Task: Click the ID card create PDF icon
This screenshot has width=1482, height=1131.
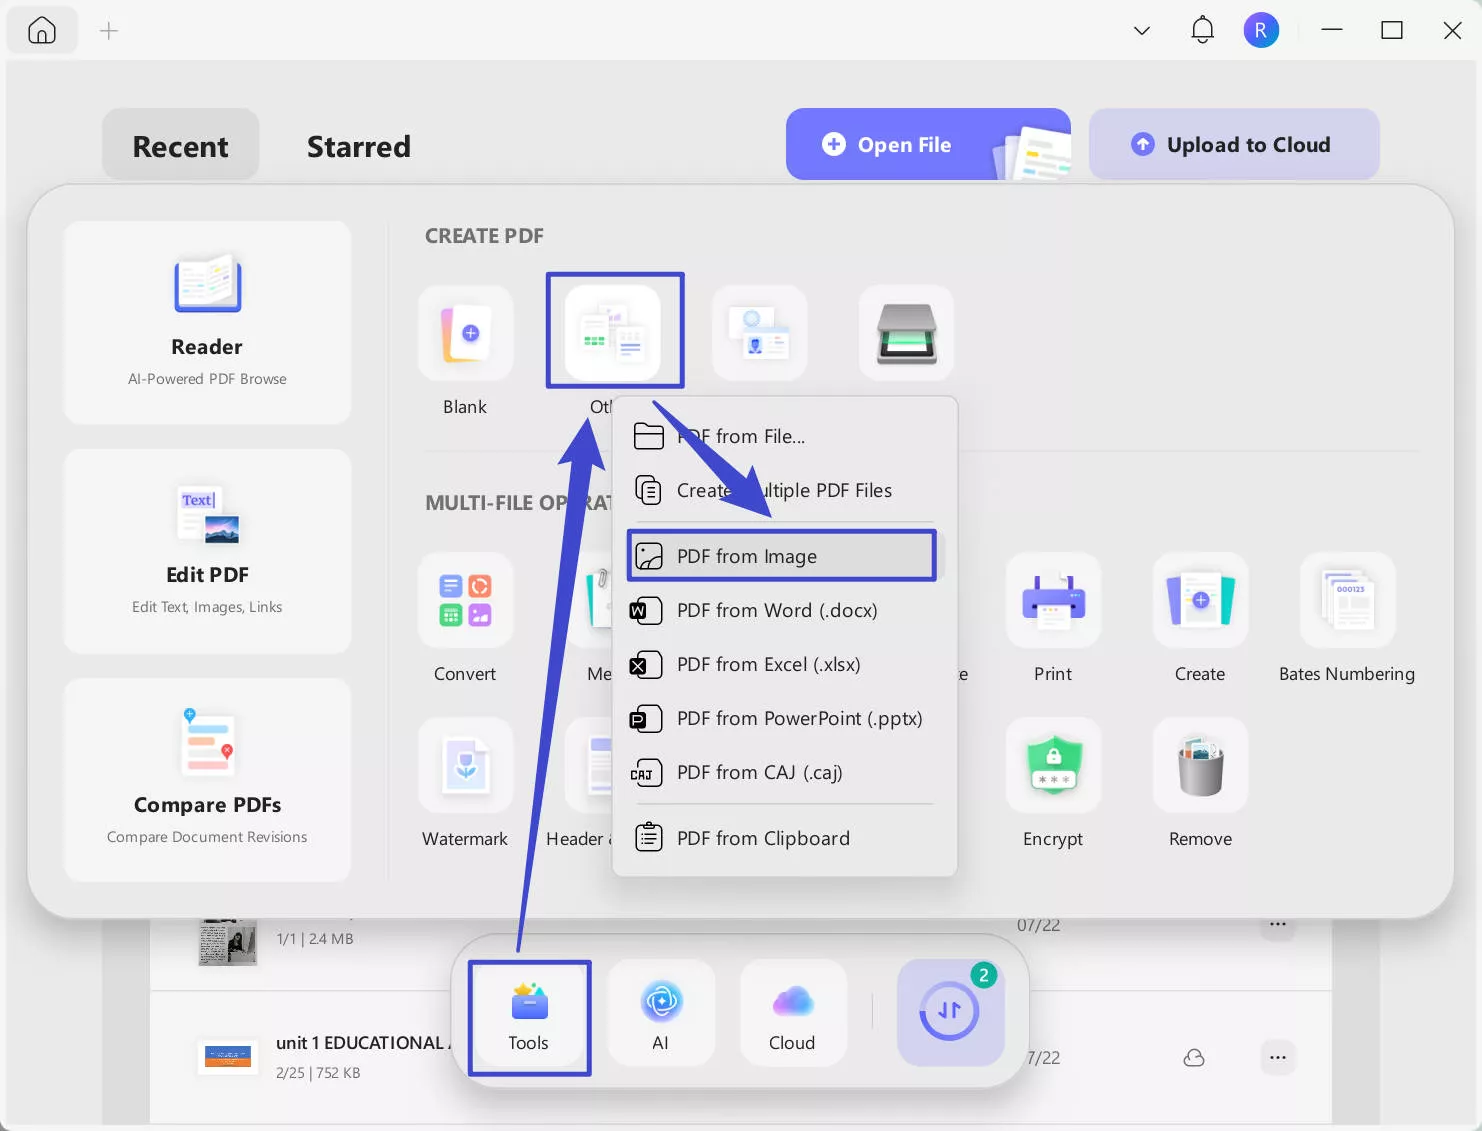Action: [x=759, y=333]
